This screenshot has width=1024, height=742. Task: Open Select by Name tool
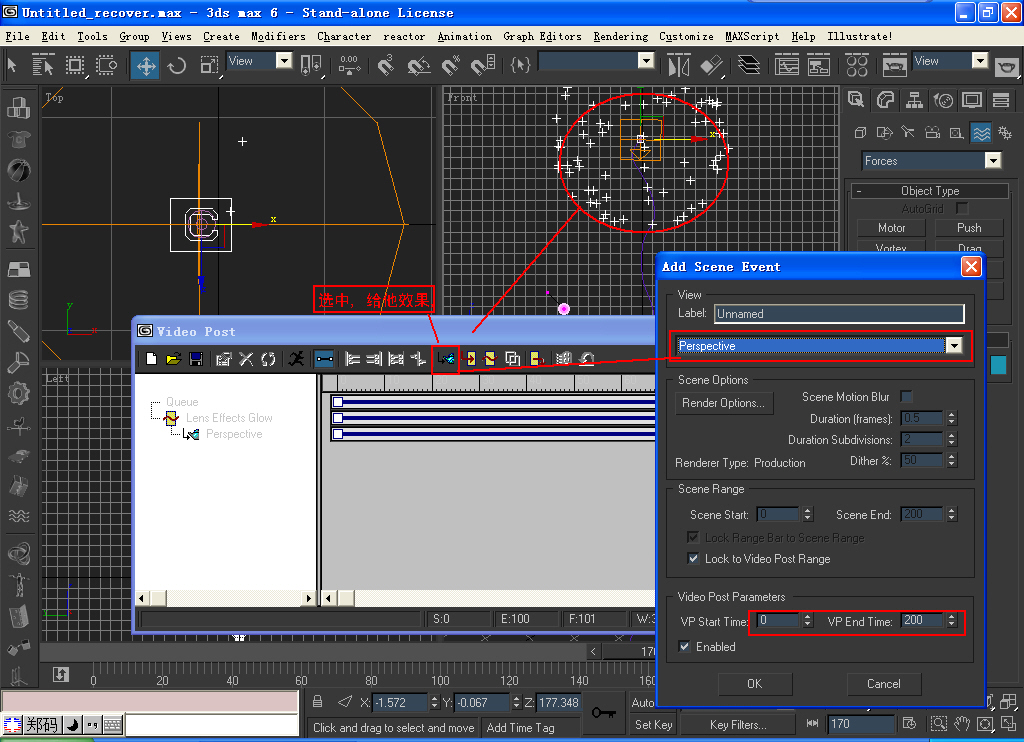(42, 65)
